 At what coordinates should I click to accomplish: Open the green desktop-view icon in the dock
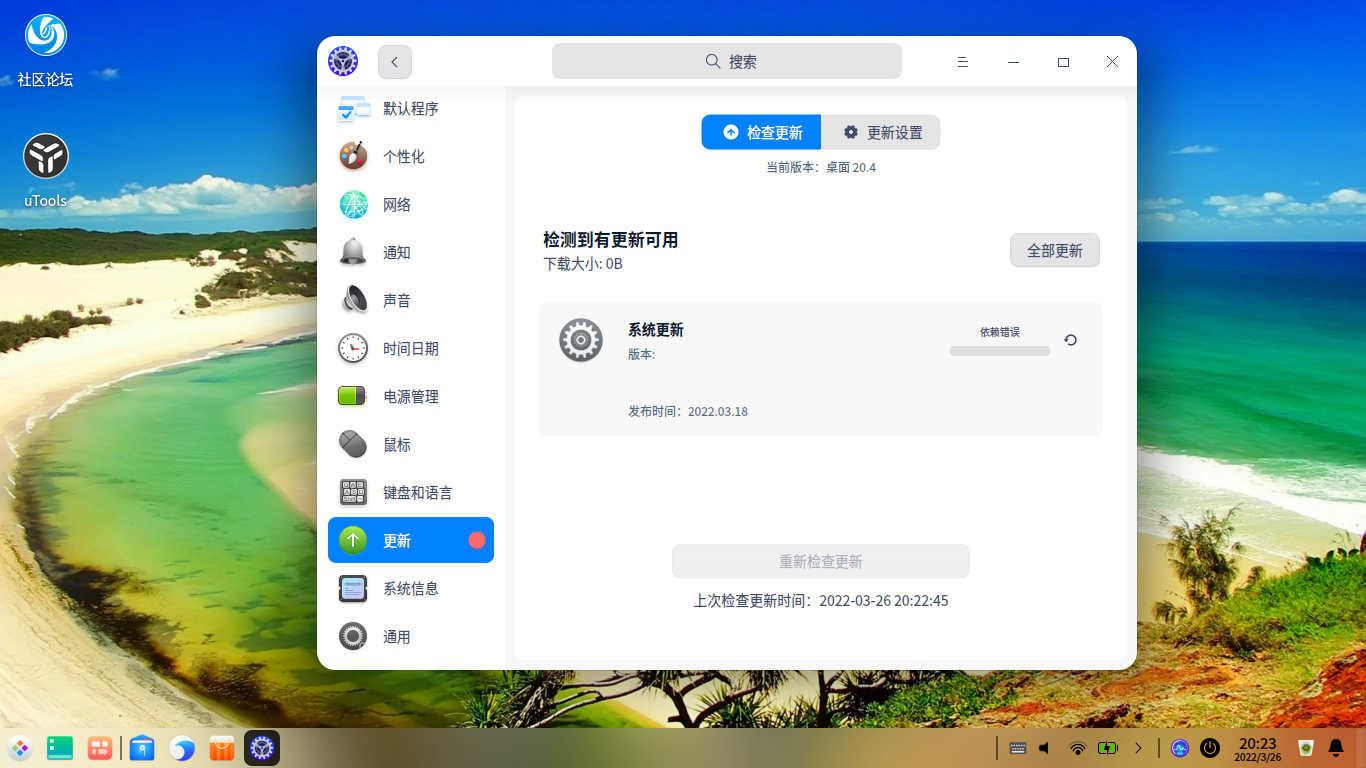click(60, 748)
